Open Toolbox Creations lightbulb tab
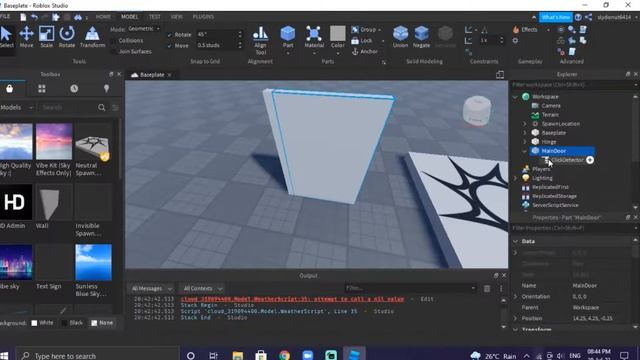Viewport: 640px width, 360px height. click(x=106, y=89)
